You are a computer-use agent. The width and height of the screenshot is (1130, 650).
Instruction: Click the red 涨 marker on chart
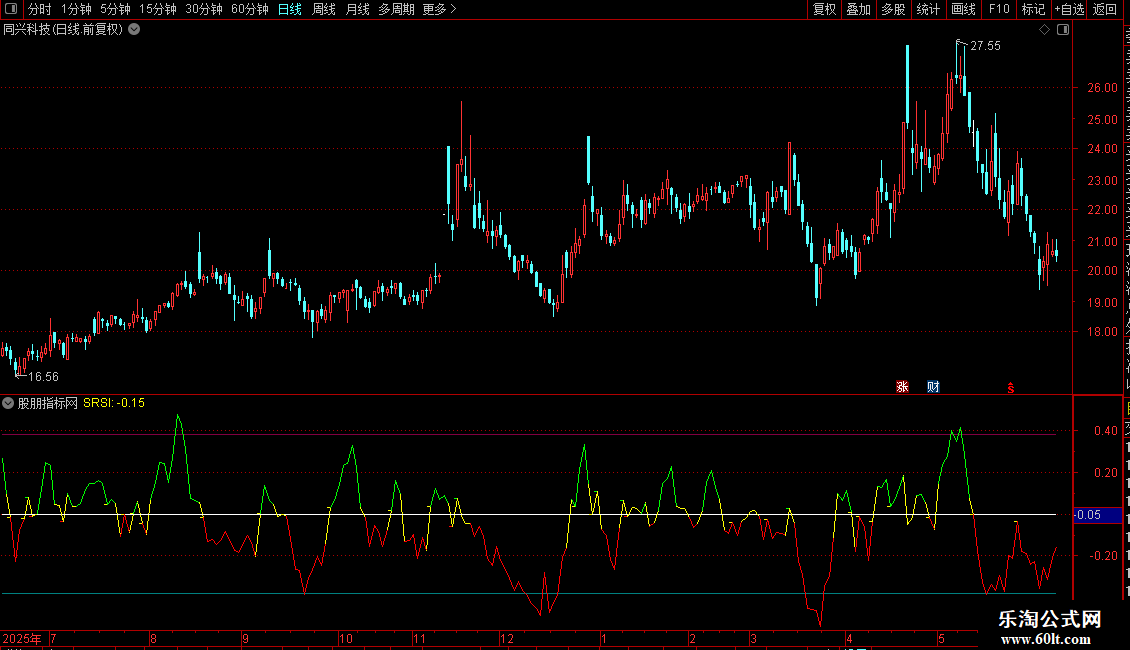[x=902, y=387]
